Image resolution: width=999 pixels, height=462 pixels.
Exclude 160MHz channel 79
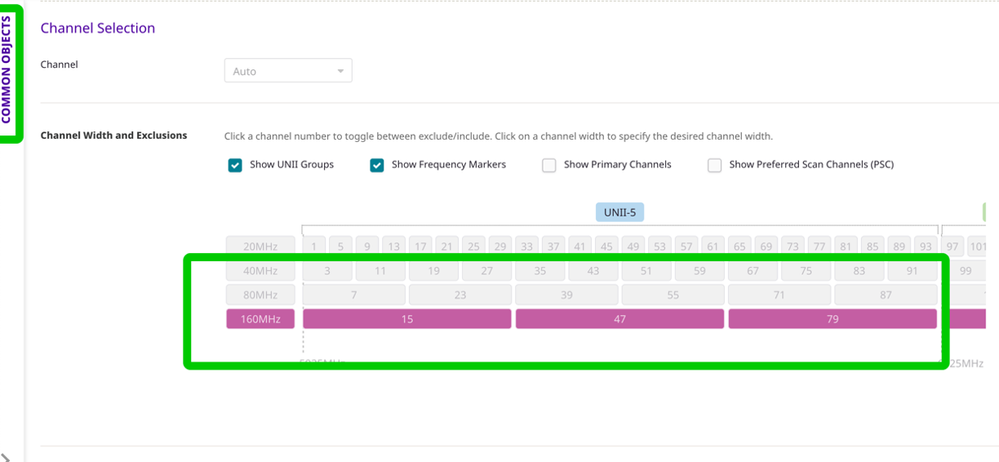pyautogui.click(x=832, y=319)
